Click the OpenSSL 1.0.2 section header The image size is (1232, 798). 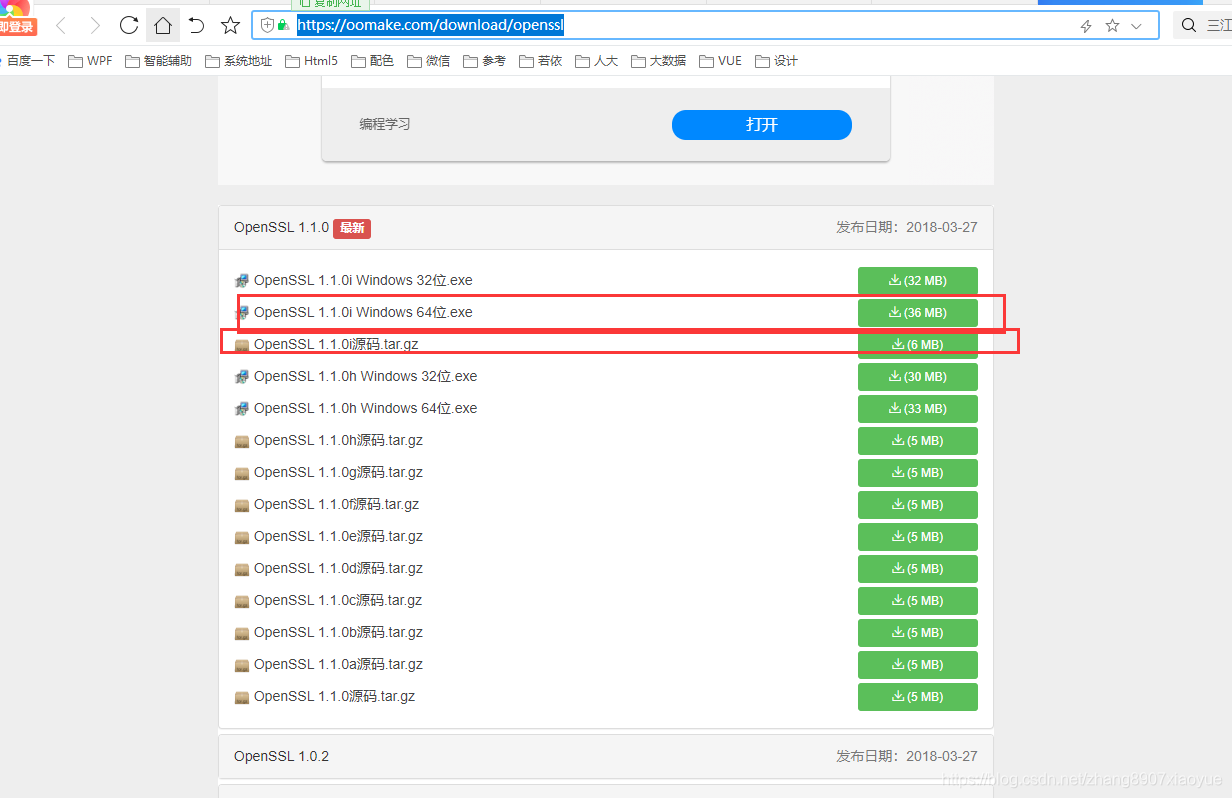pyautogui.click(x=606, y=756)
